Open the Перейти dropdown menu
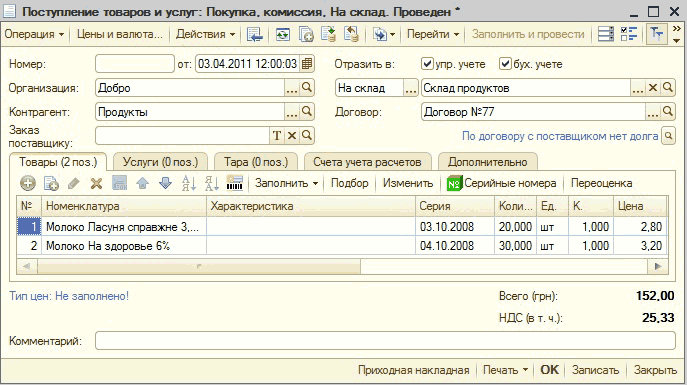Image resolution: width=687 pixels, height=385 pixels. (x=433, y=34)
